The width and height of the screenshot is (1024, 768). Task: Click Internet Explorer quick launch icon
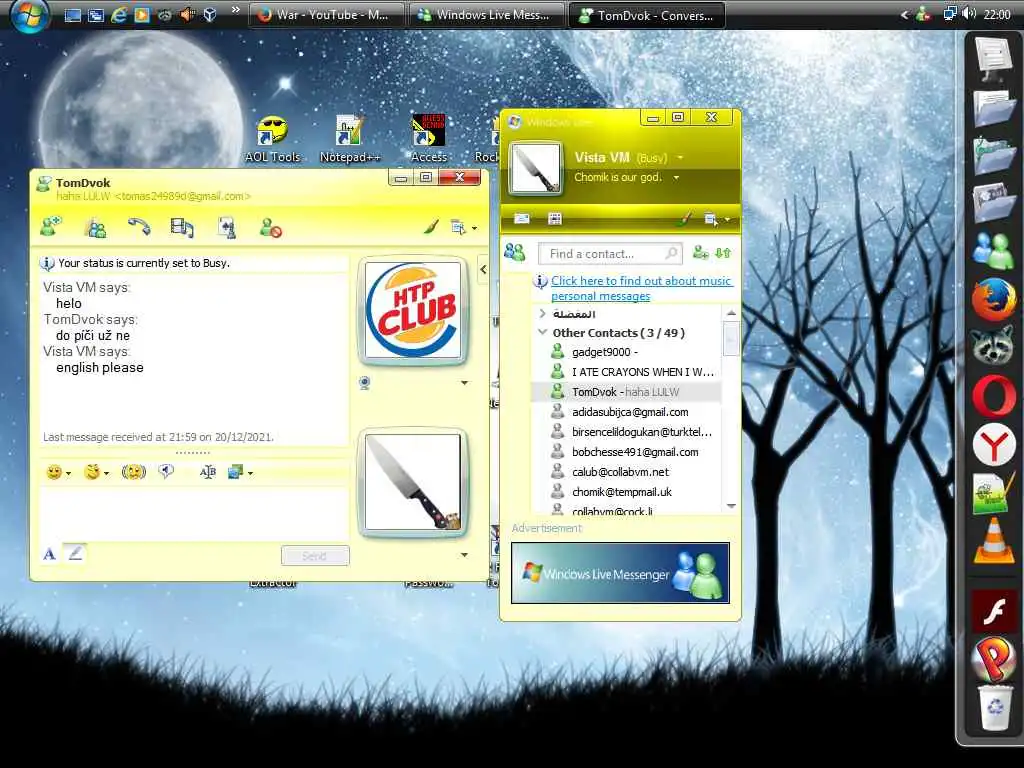pos(118,14)
